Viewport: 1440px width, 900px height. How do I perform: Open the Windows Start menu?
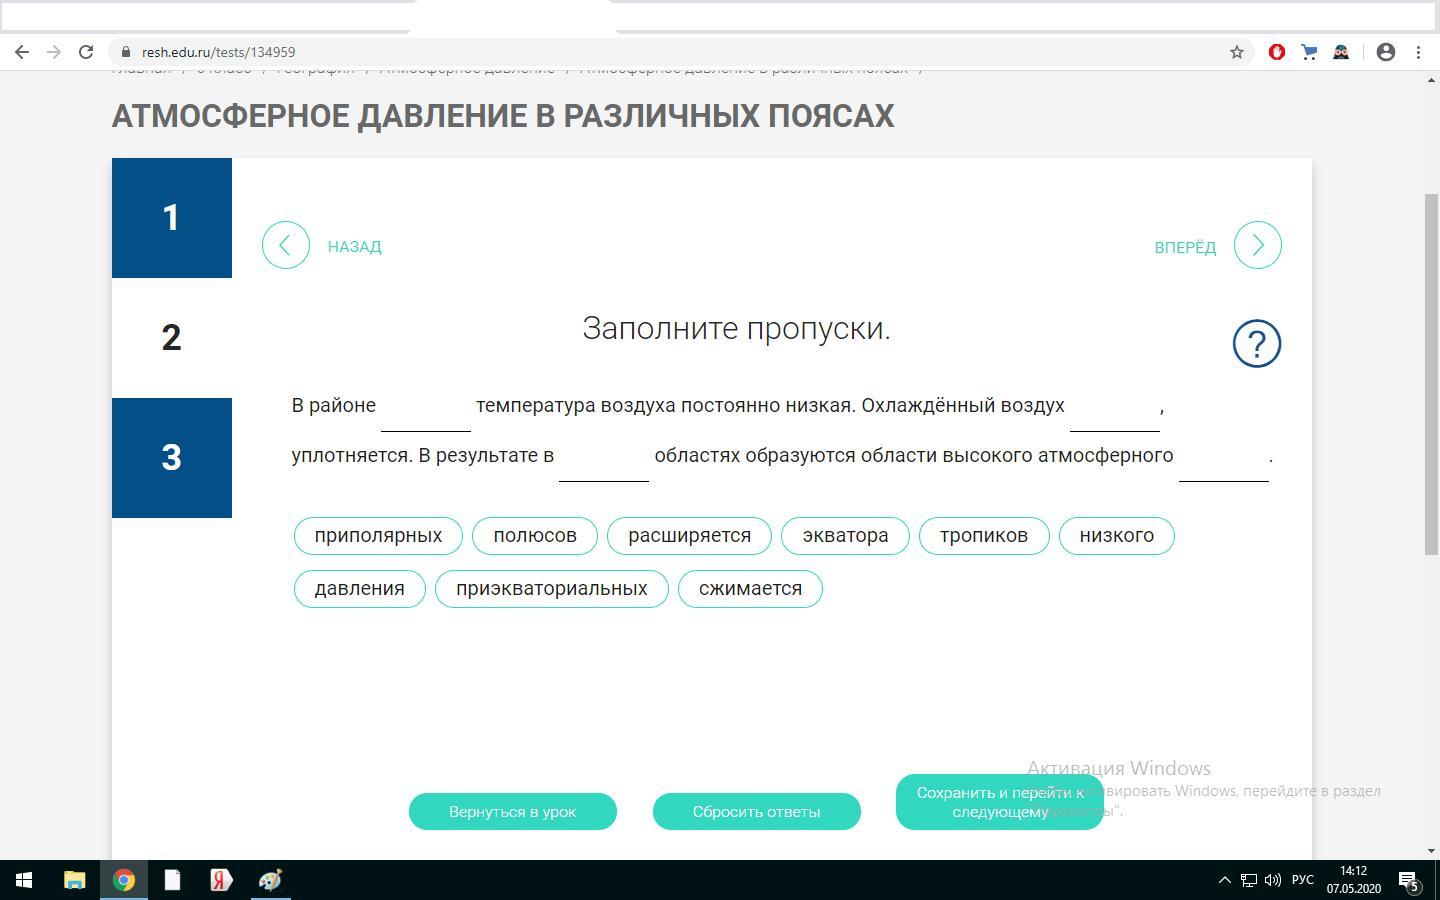[24, 880]
